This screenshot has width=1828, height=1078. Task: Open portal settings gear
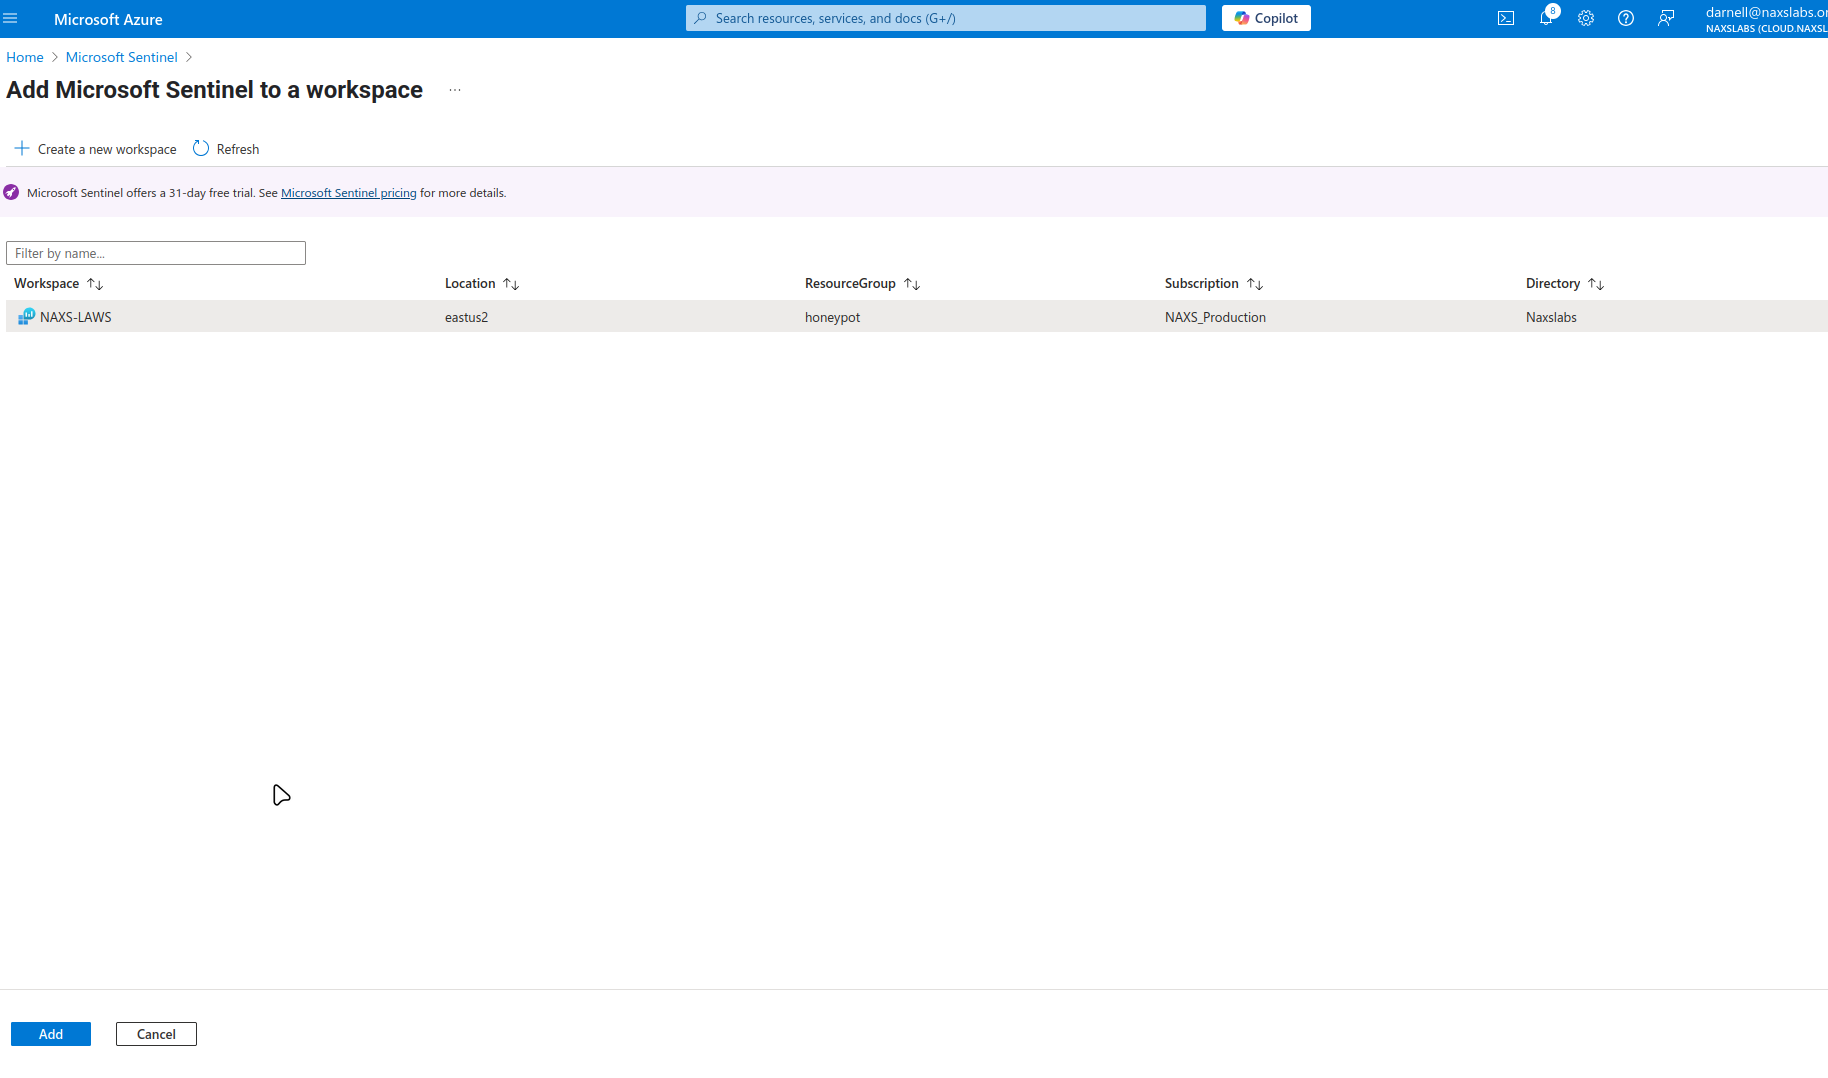tap(1586, 18)
